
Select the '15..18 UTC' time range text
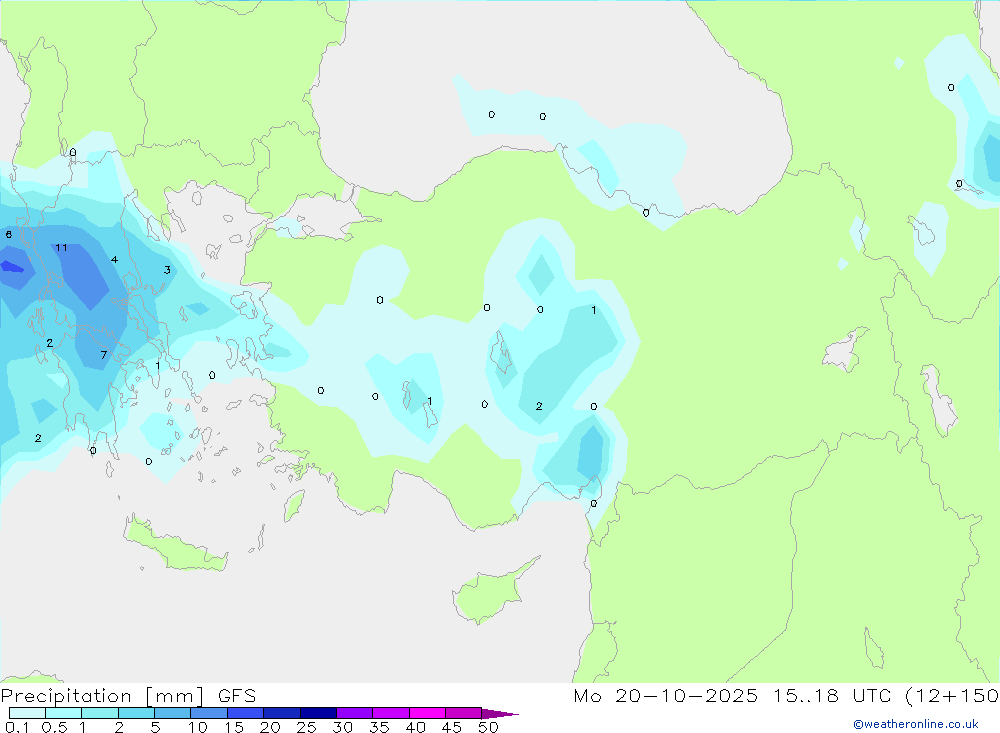(830, 696)
